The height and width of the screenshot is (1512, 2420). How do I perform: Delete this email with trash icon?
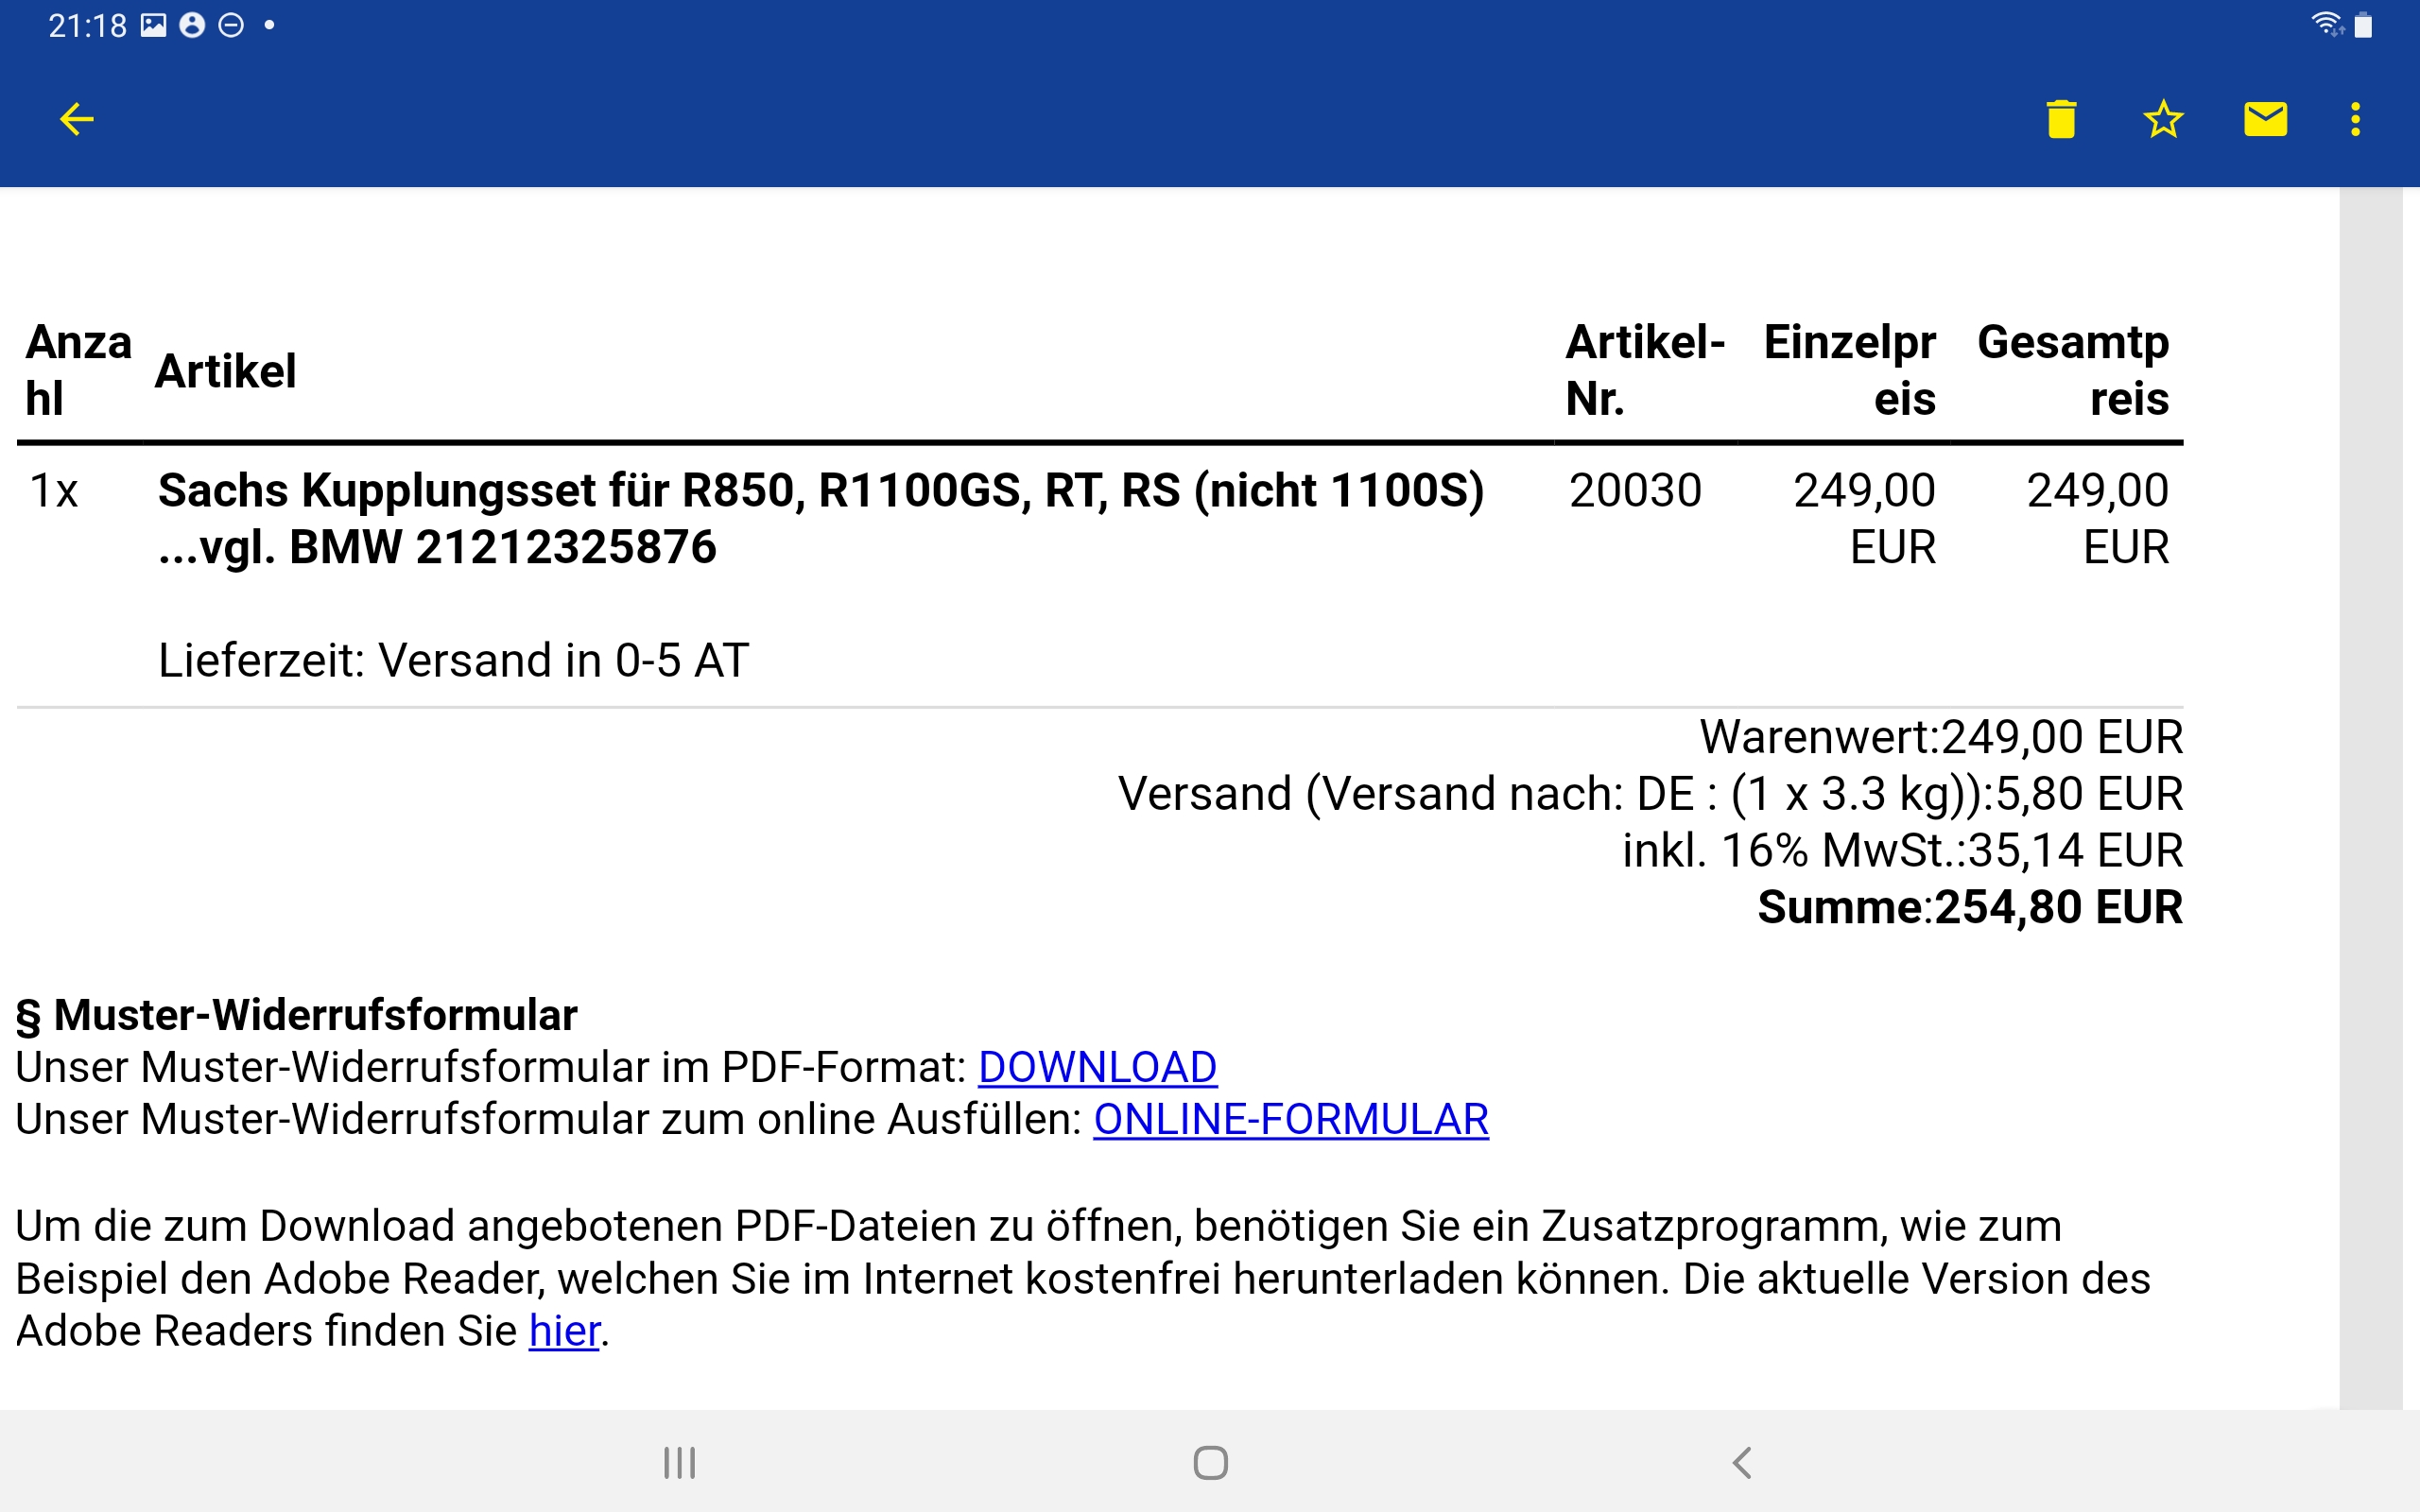(x=2061, y=119)
